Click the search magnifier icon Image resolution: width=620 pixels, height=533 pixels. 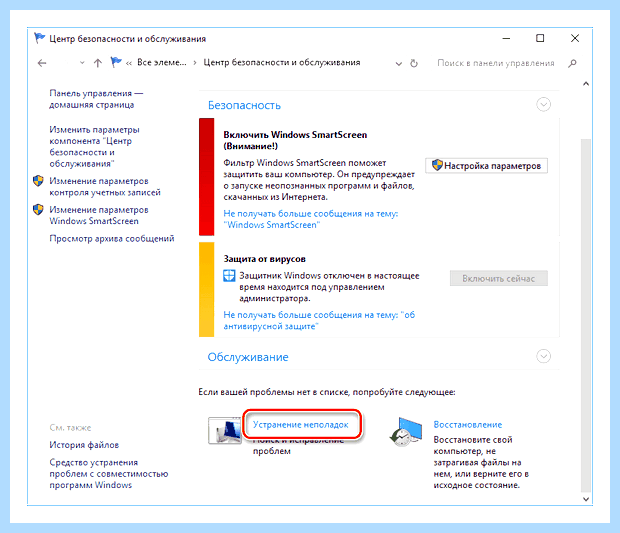[x=572, y=63]
